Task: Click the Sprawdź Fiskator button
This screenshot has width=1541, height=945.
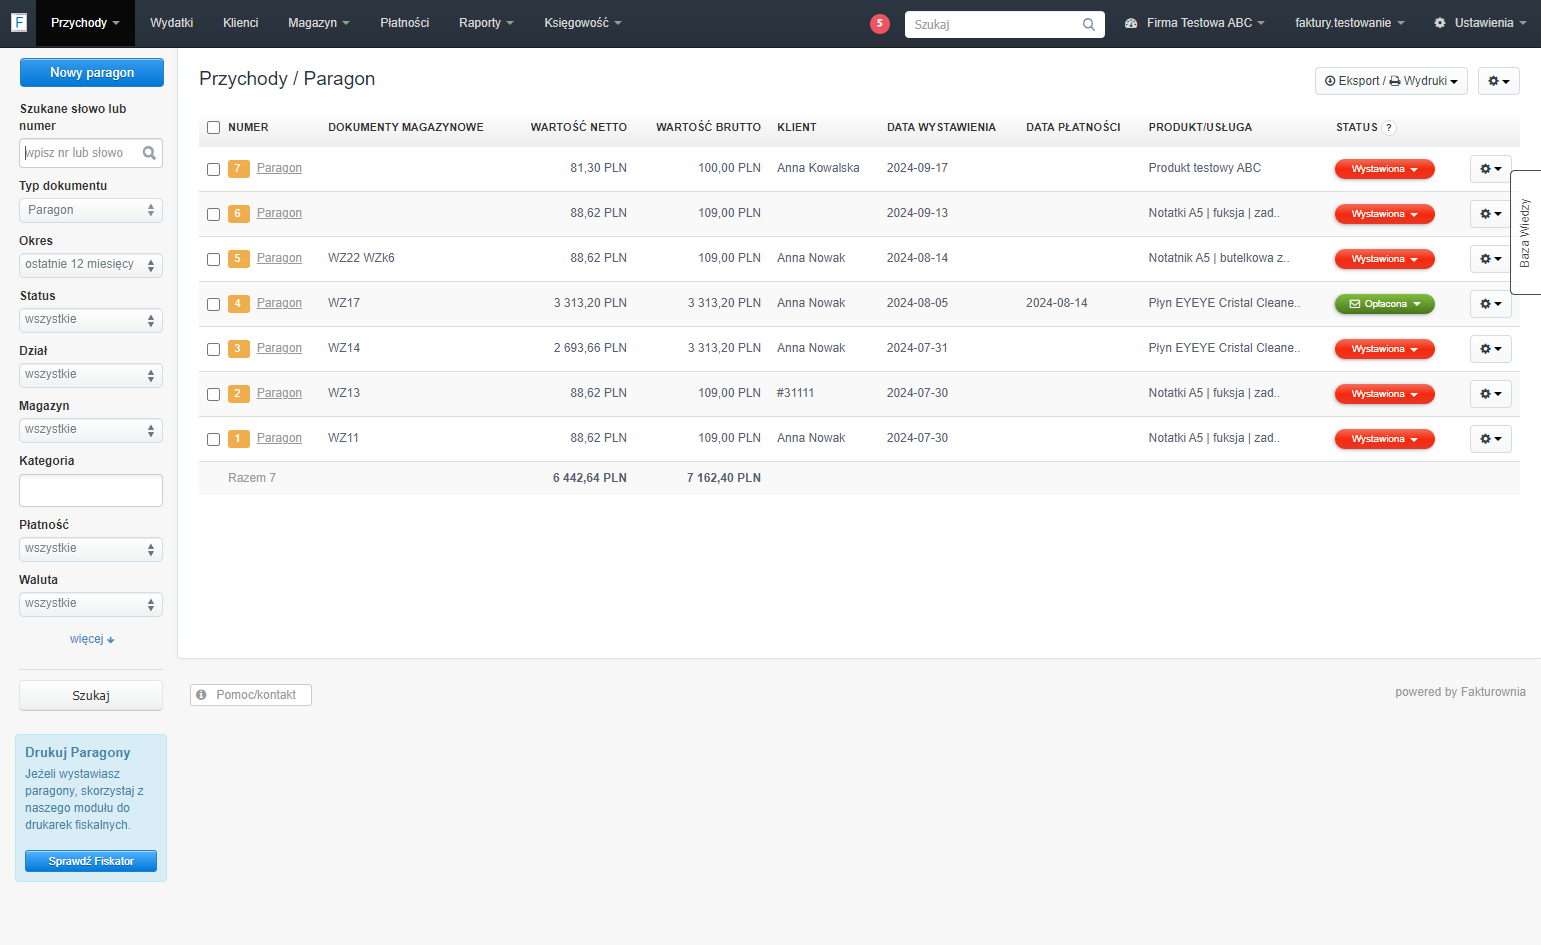Action: coord(91,861)
